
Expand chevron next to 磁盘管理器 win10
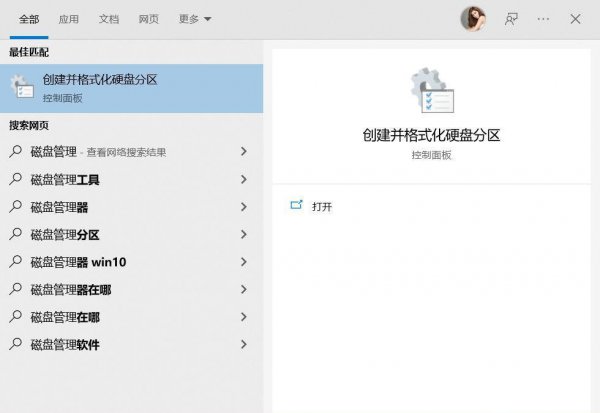tap(244, 262)
